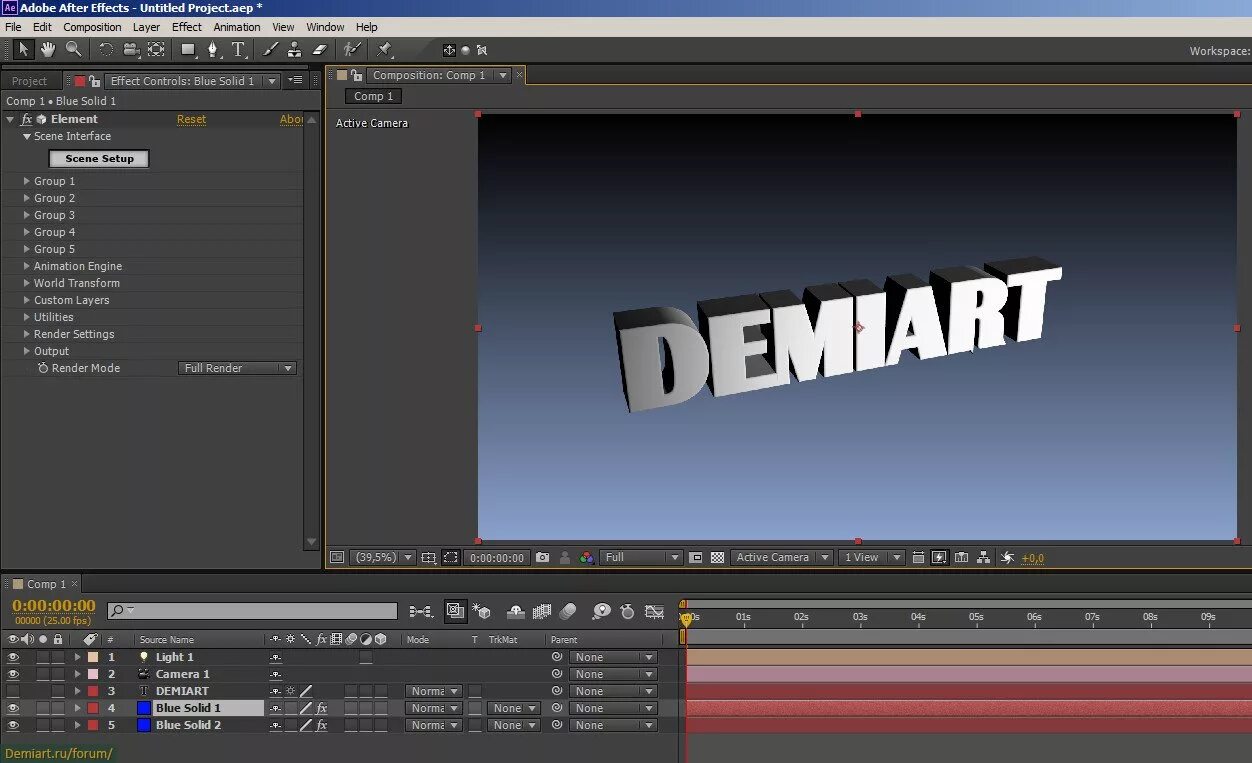Select the Pan Behind anchor tool
Viewport: 1252px width, 763px height.
click(x=156, y=49)
